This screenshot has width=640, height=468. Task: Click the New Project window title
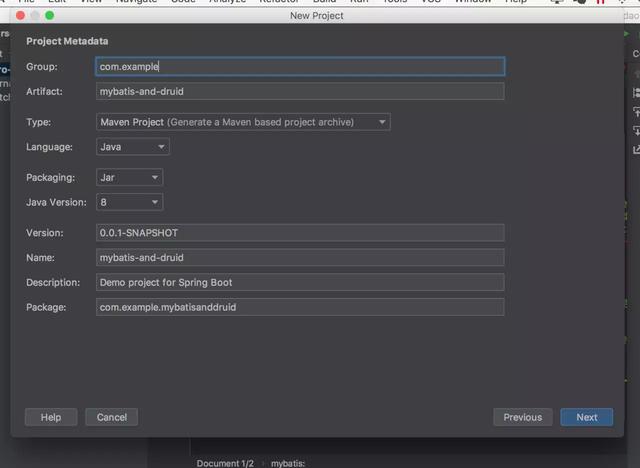(317, 16)
